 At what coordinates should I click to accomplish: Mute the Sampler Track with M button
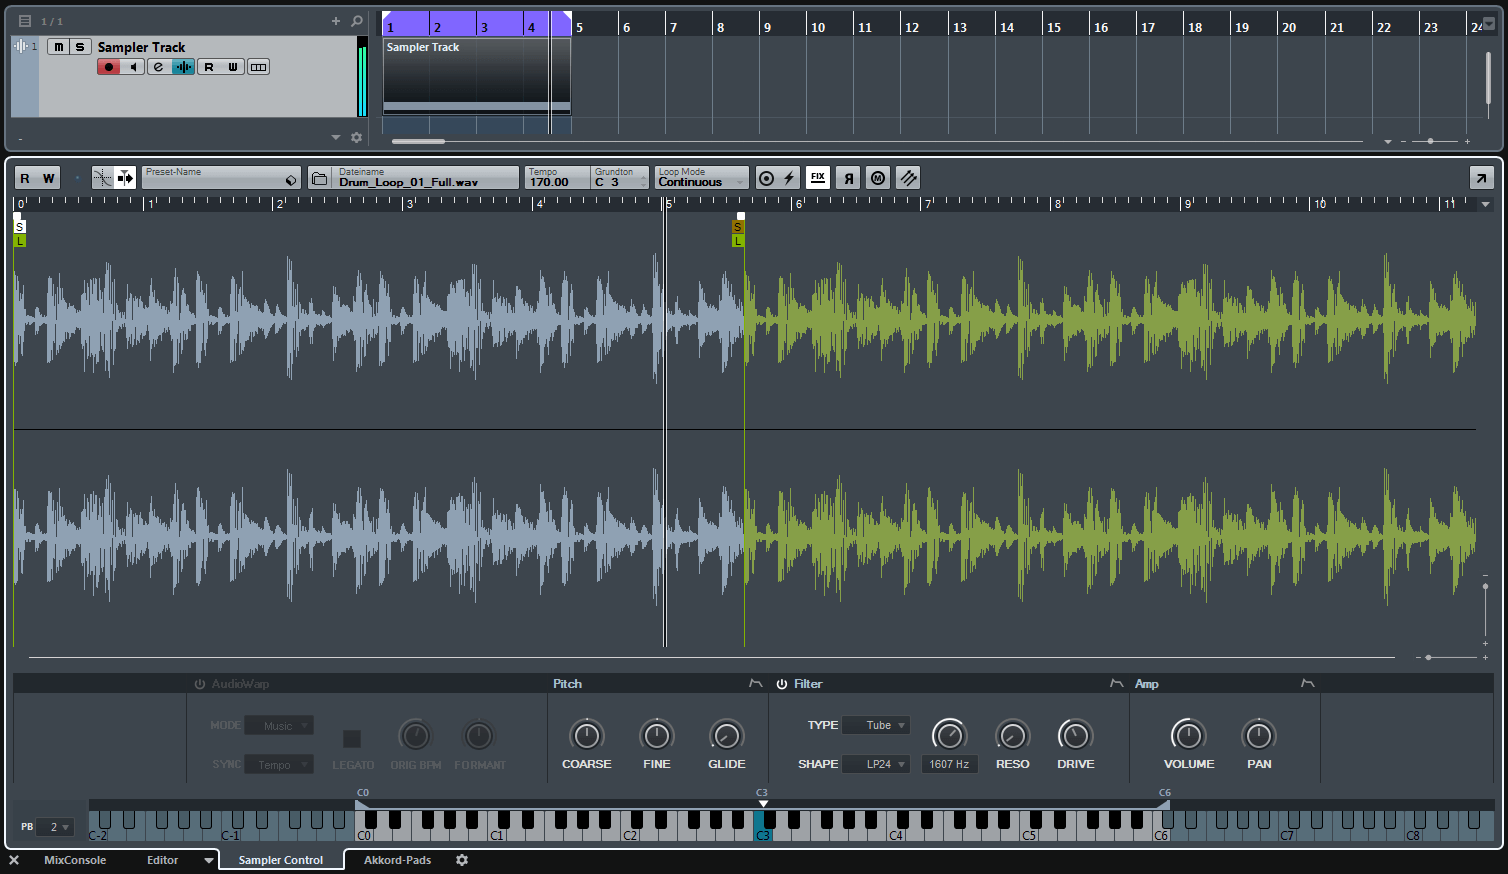(58, 47)
